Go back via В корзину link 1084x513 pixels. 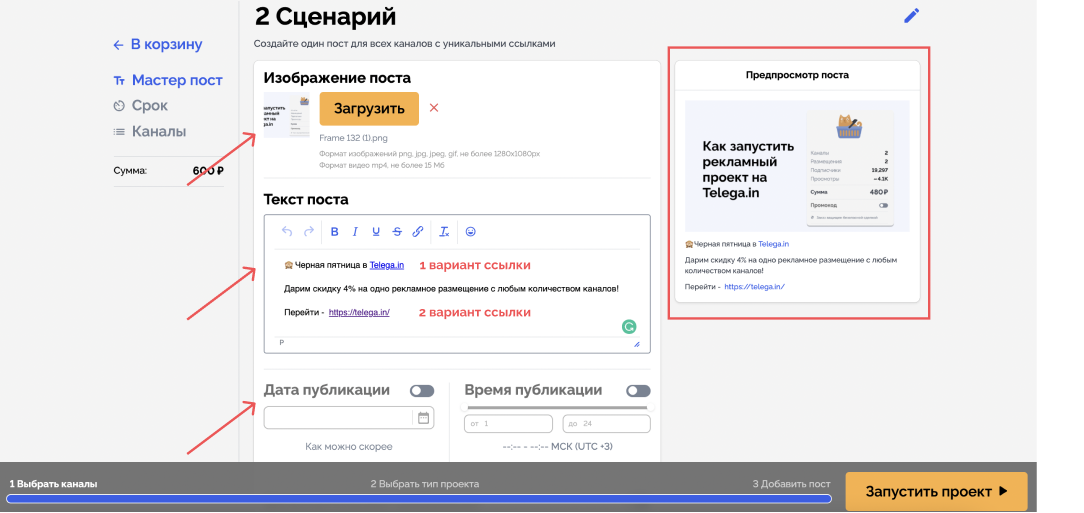(158, 45)
